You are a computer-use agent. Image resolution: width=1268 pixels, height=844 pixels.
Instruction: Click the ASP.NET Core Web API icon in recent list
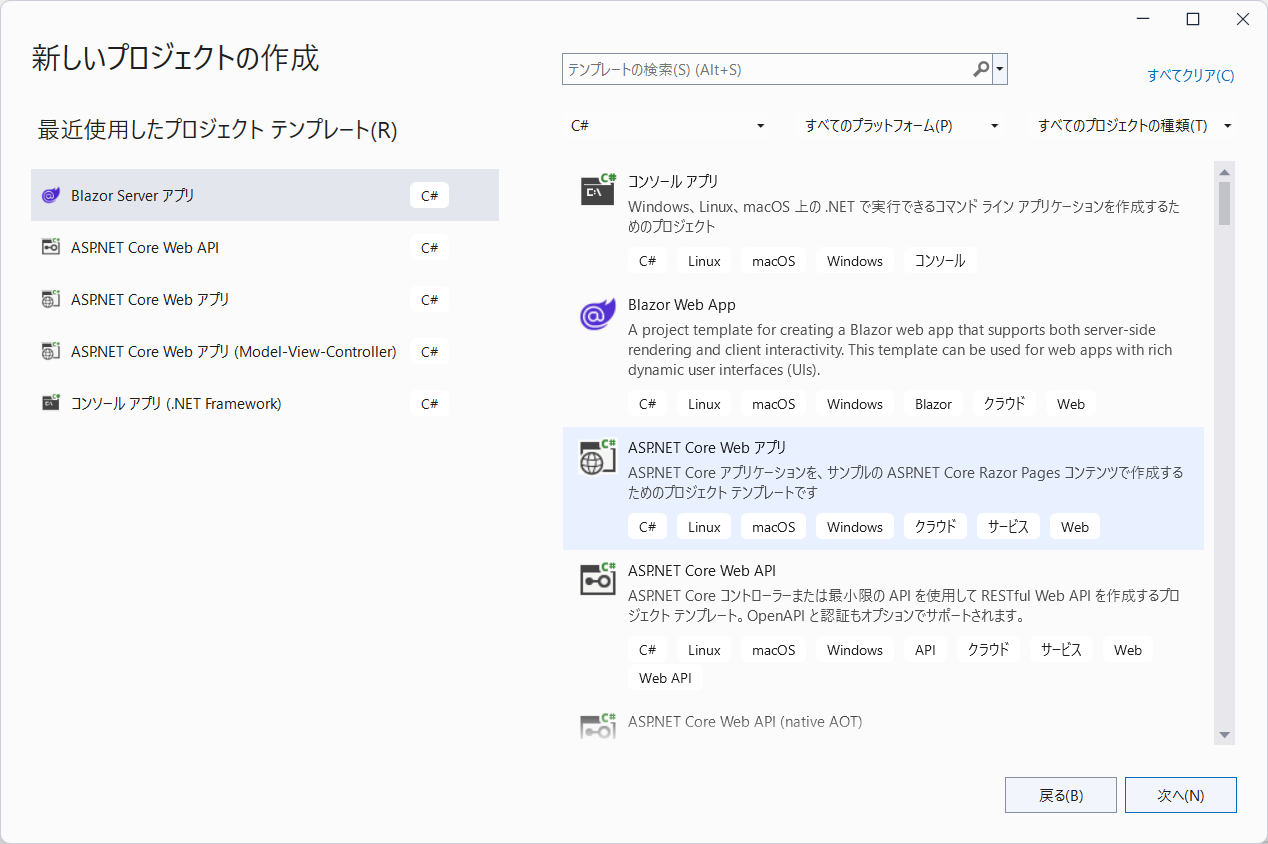click(51, 248)
